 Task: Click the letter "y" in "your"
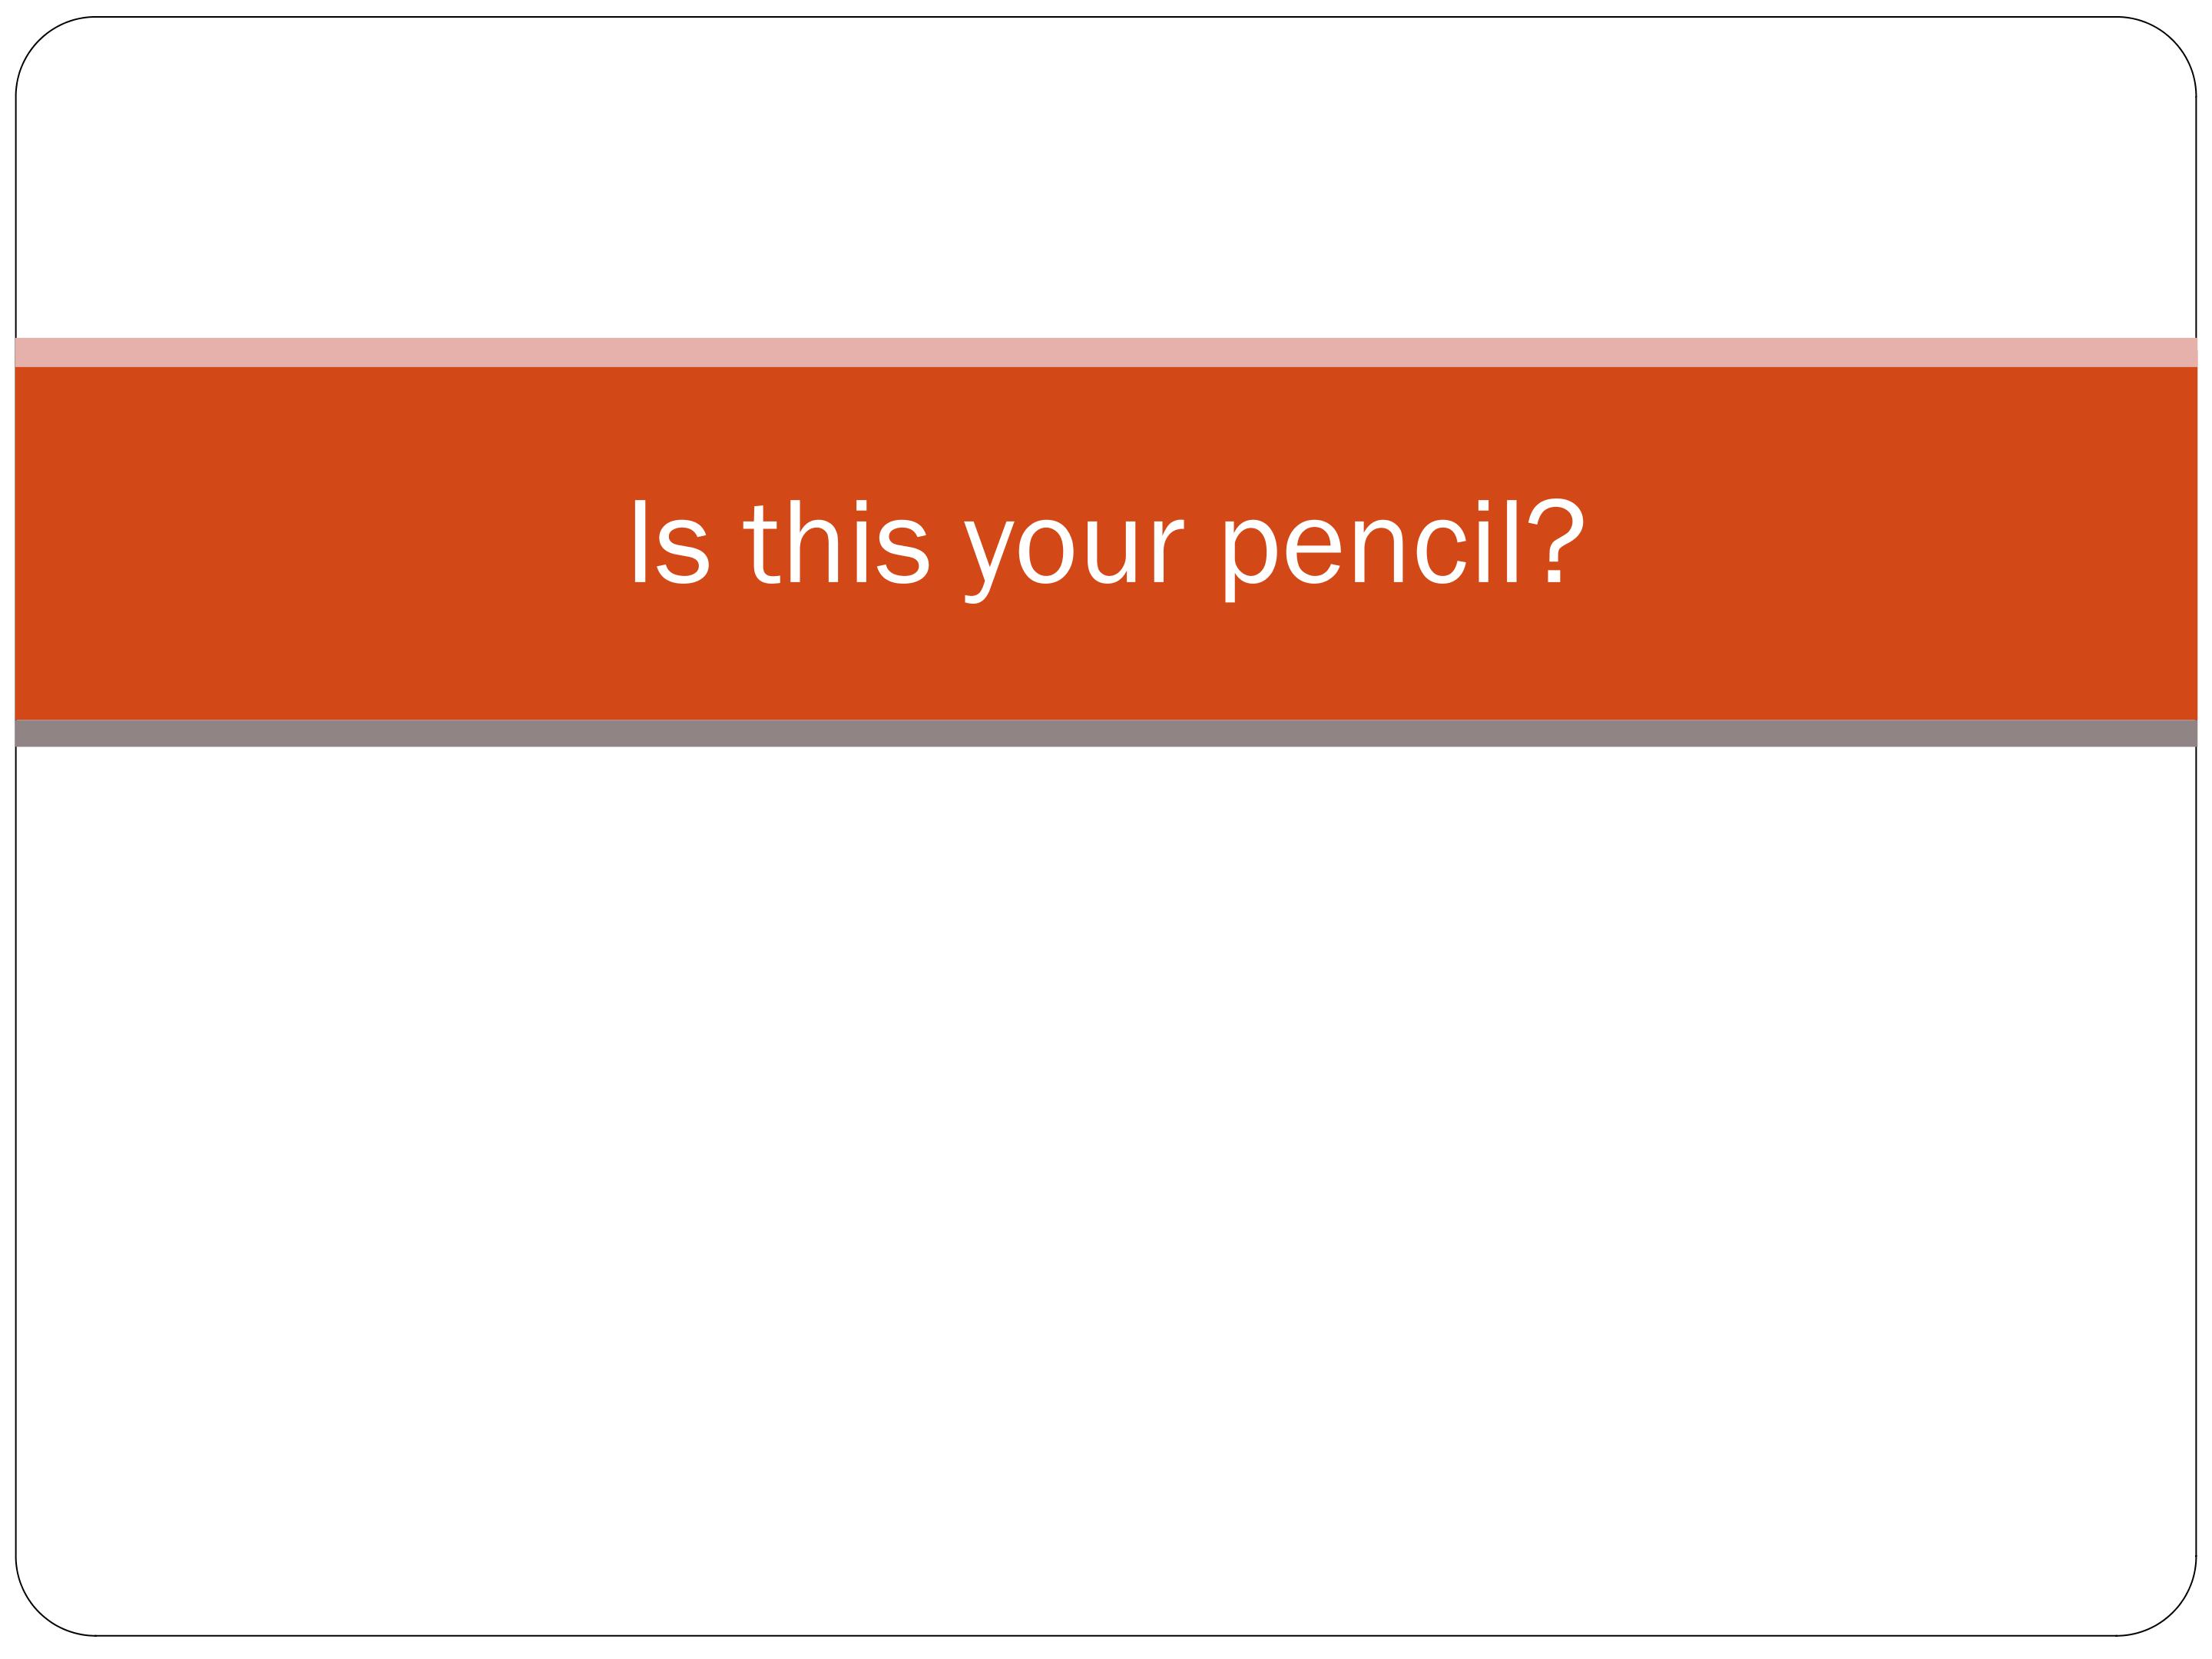point(989,558)
